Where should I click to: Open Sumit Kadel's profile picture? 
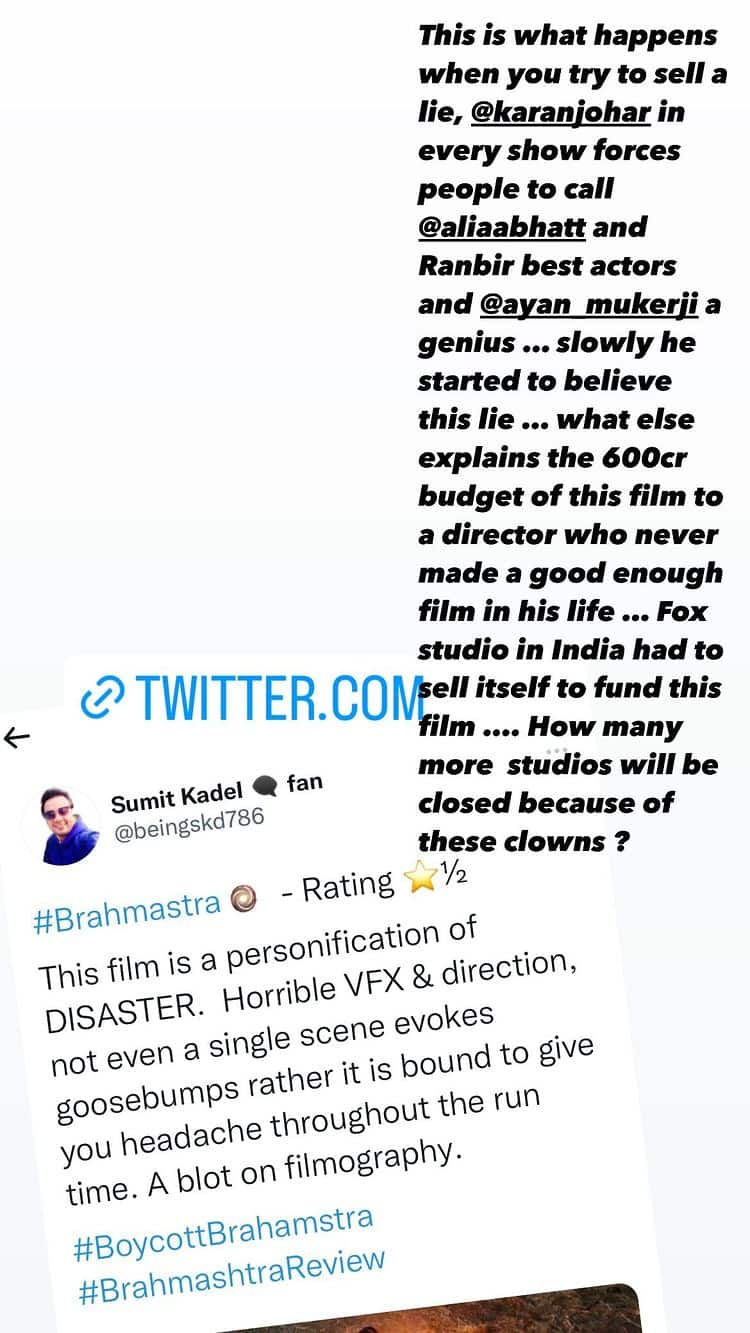pyautogui.click(x=71, y=824)
